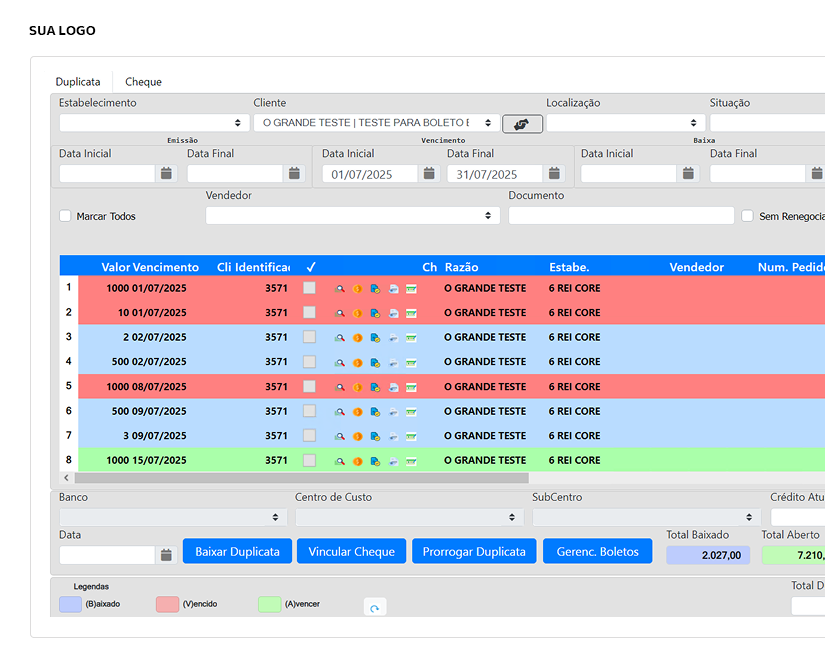Open the Estabelecimento dropdown

click(x=154, y=123)
